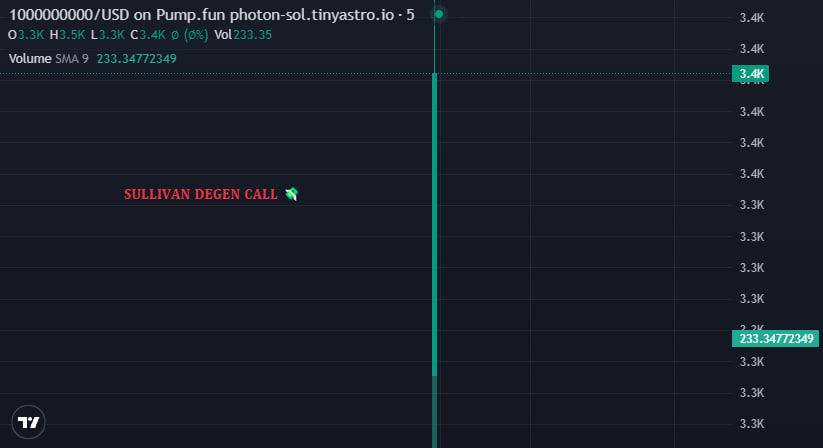This screenshot has height=448, width=823.
Task: Click the high price H3.5K value
Action: point(67,35)
